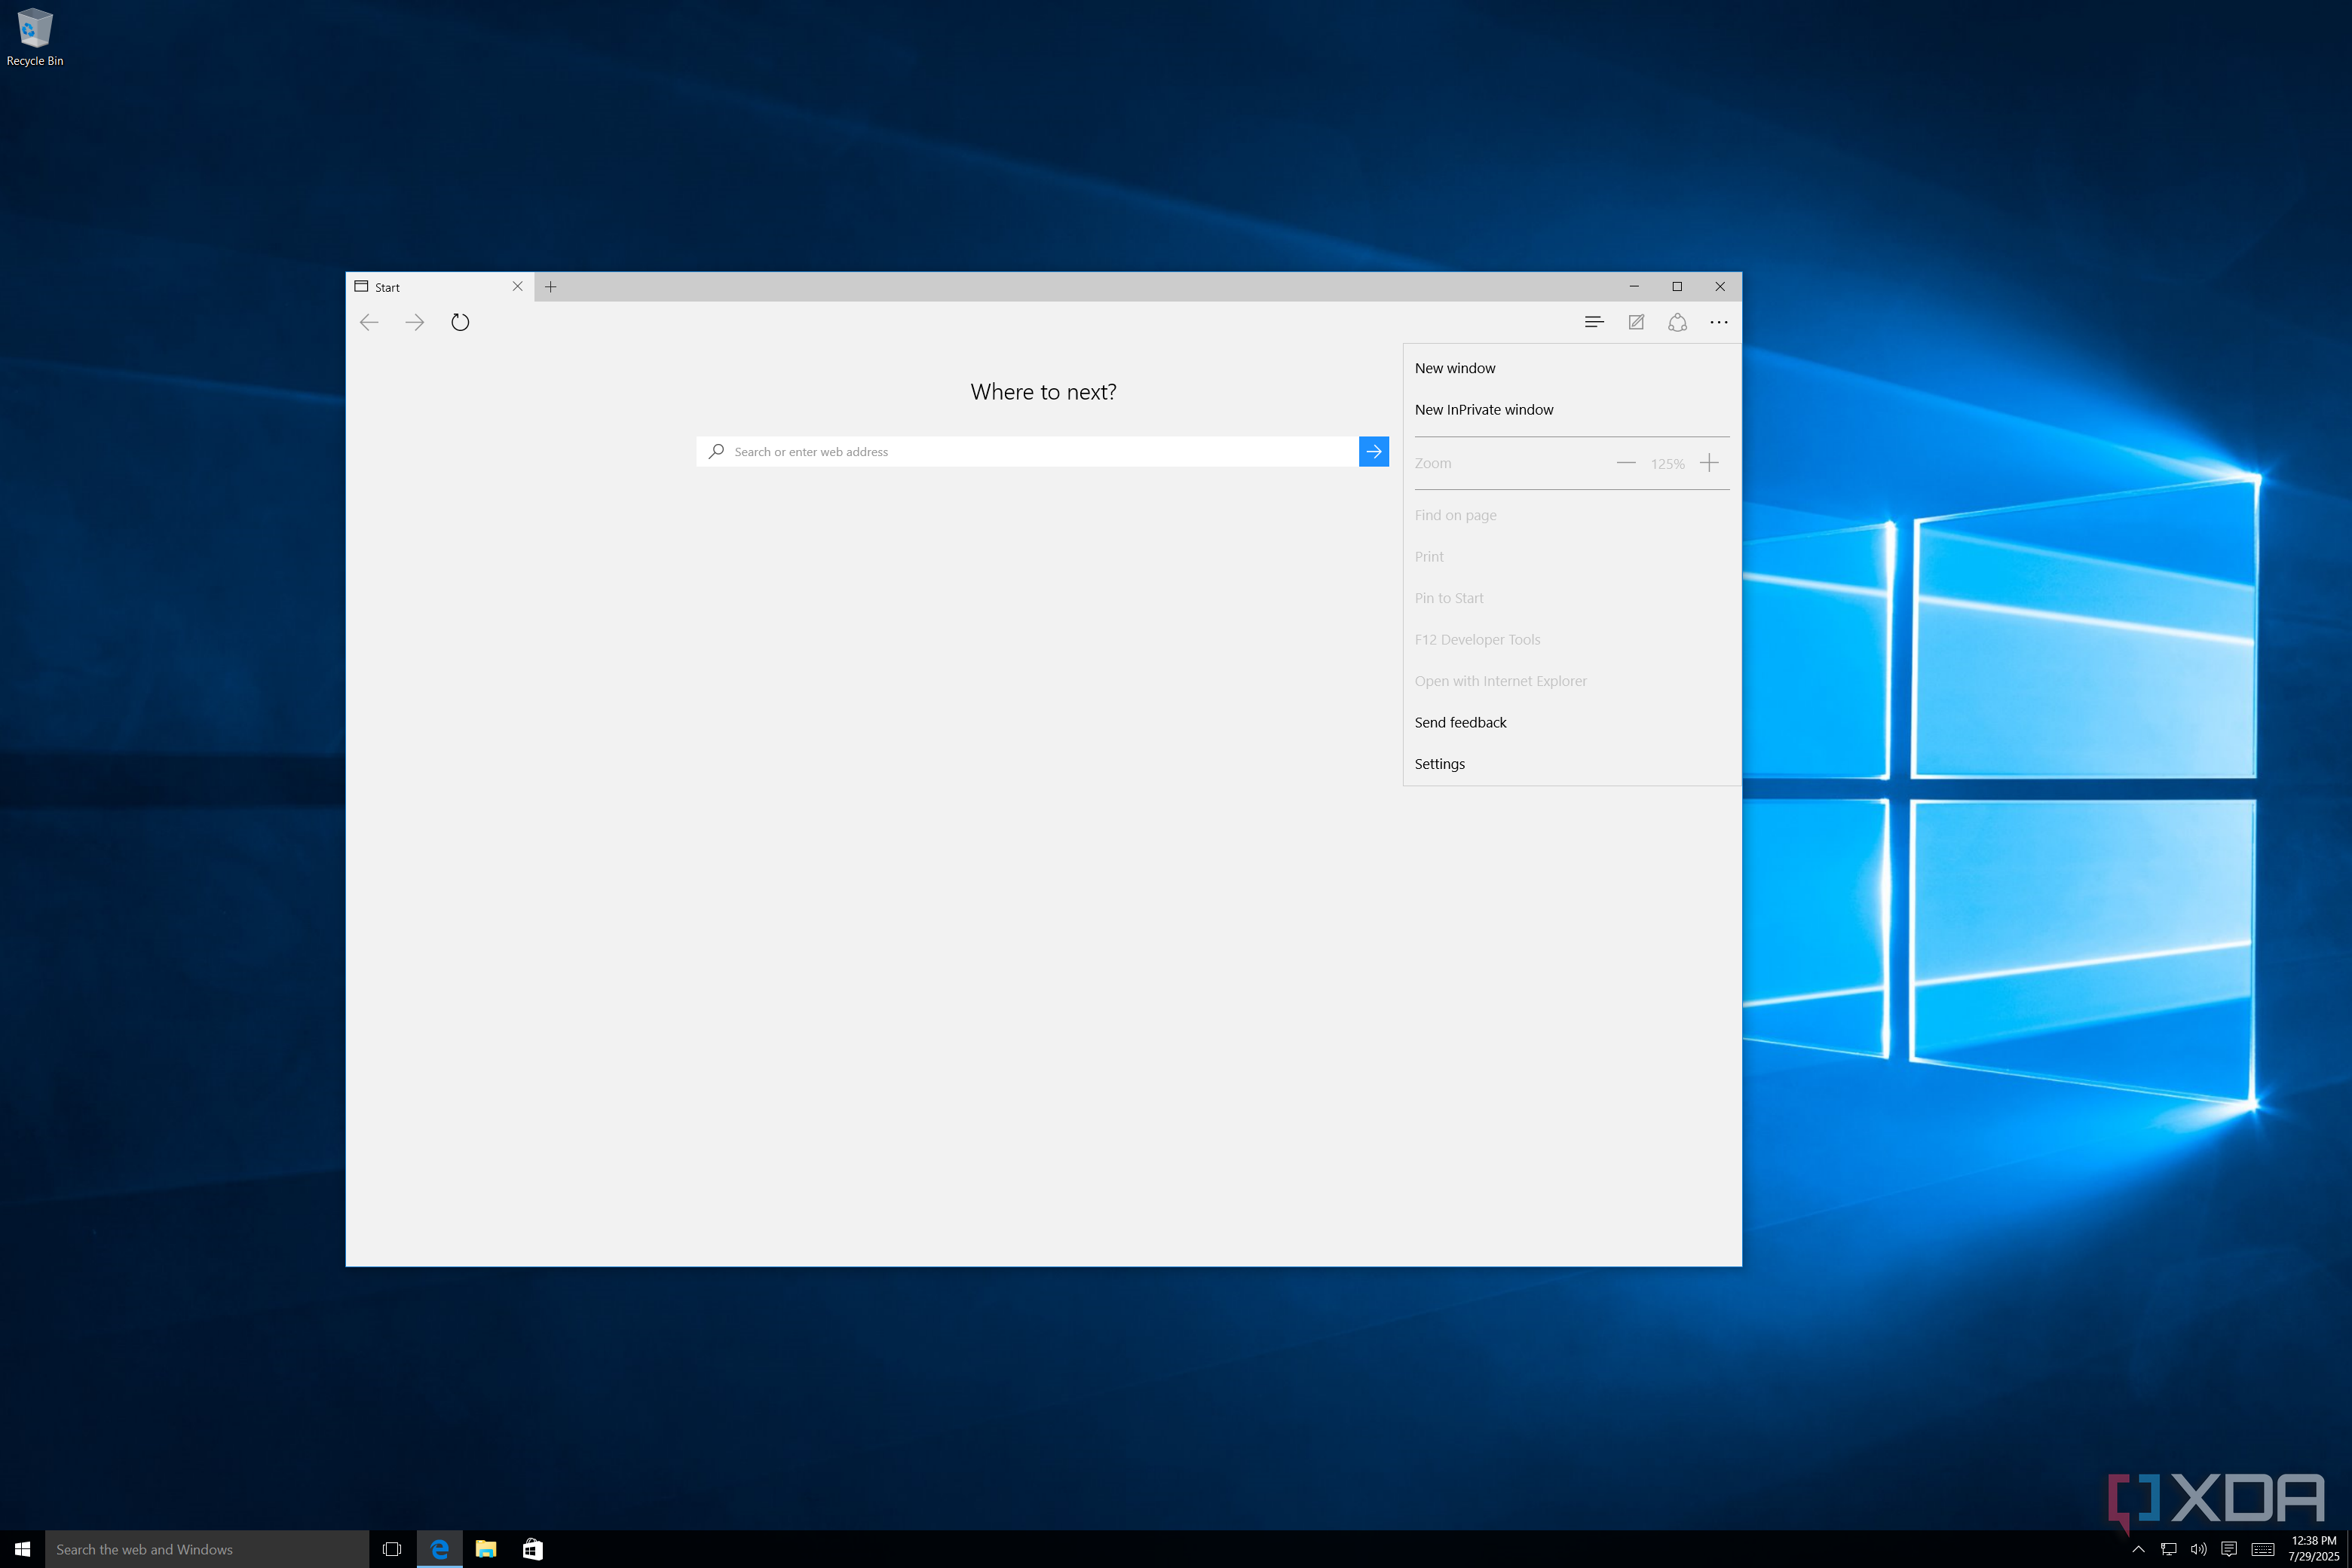
Task: Open the Windows Start button
Action: [22, 1549]
